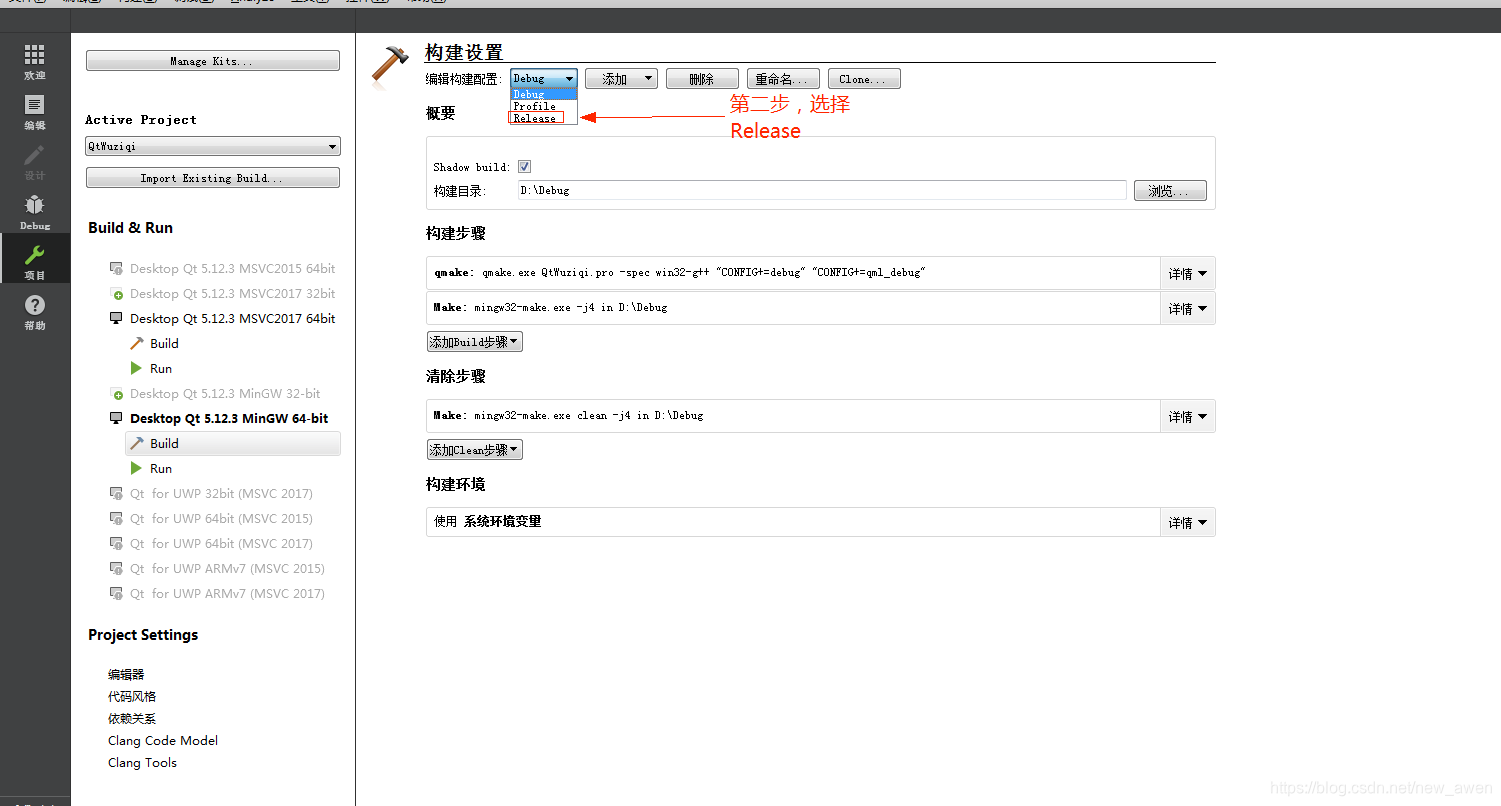The image size is (1501, 806).
Task: Toggle the Shadow build checkbox
Action: coord(524,167)
